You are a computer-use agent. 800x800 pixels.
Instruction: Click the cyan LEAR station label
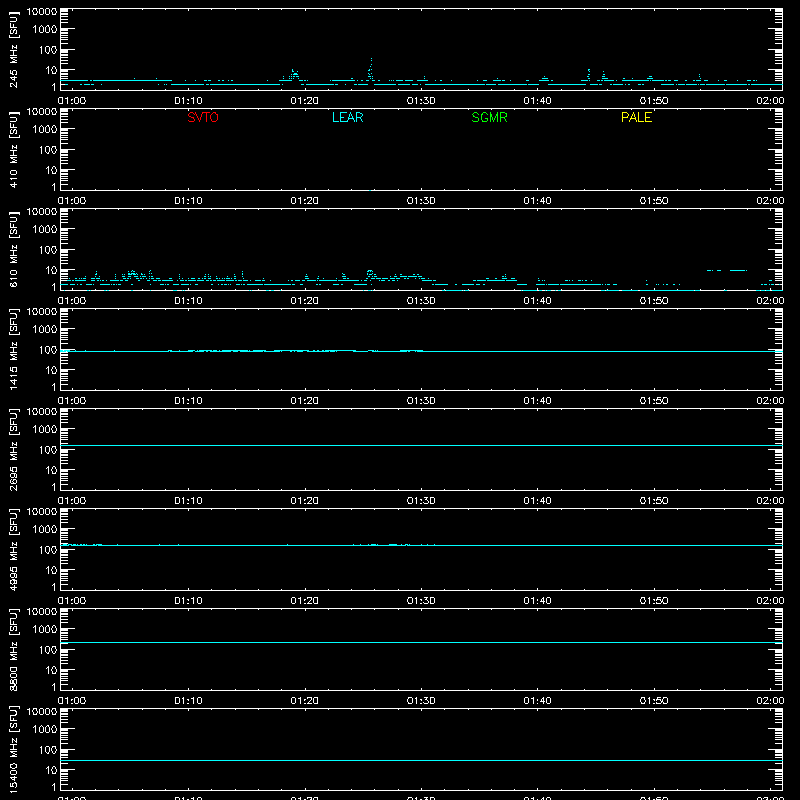347,117
